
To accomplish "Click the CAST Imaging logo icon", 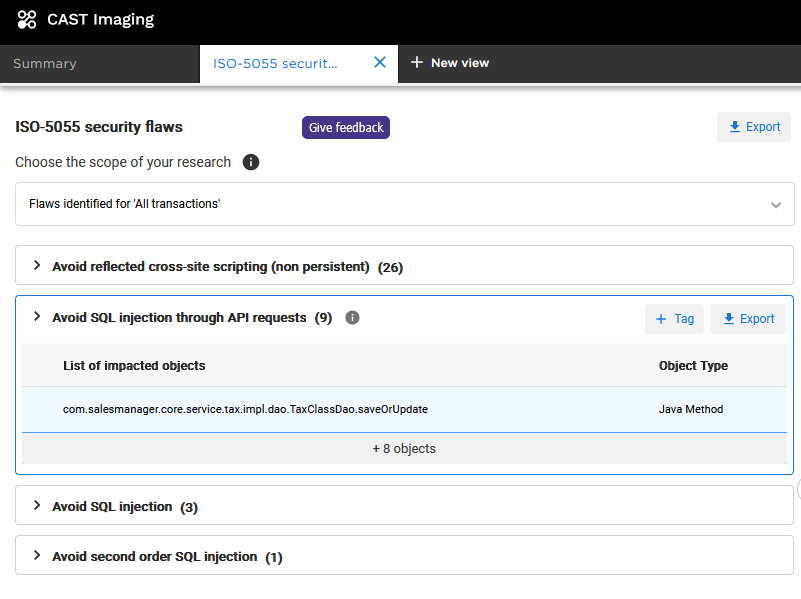I will [27, 19].
